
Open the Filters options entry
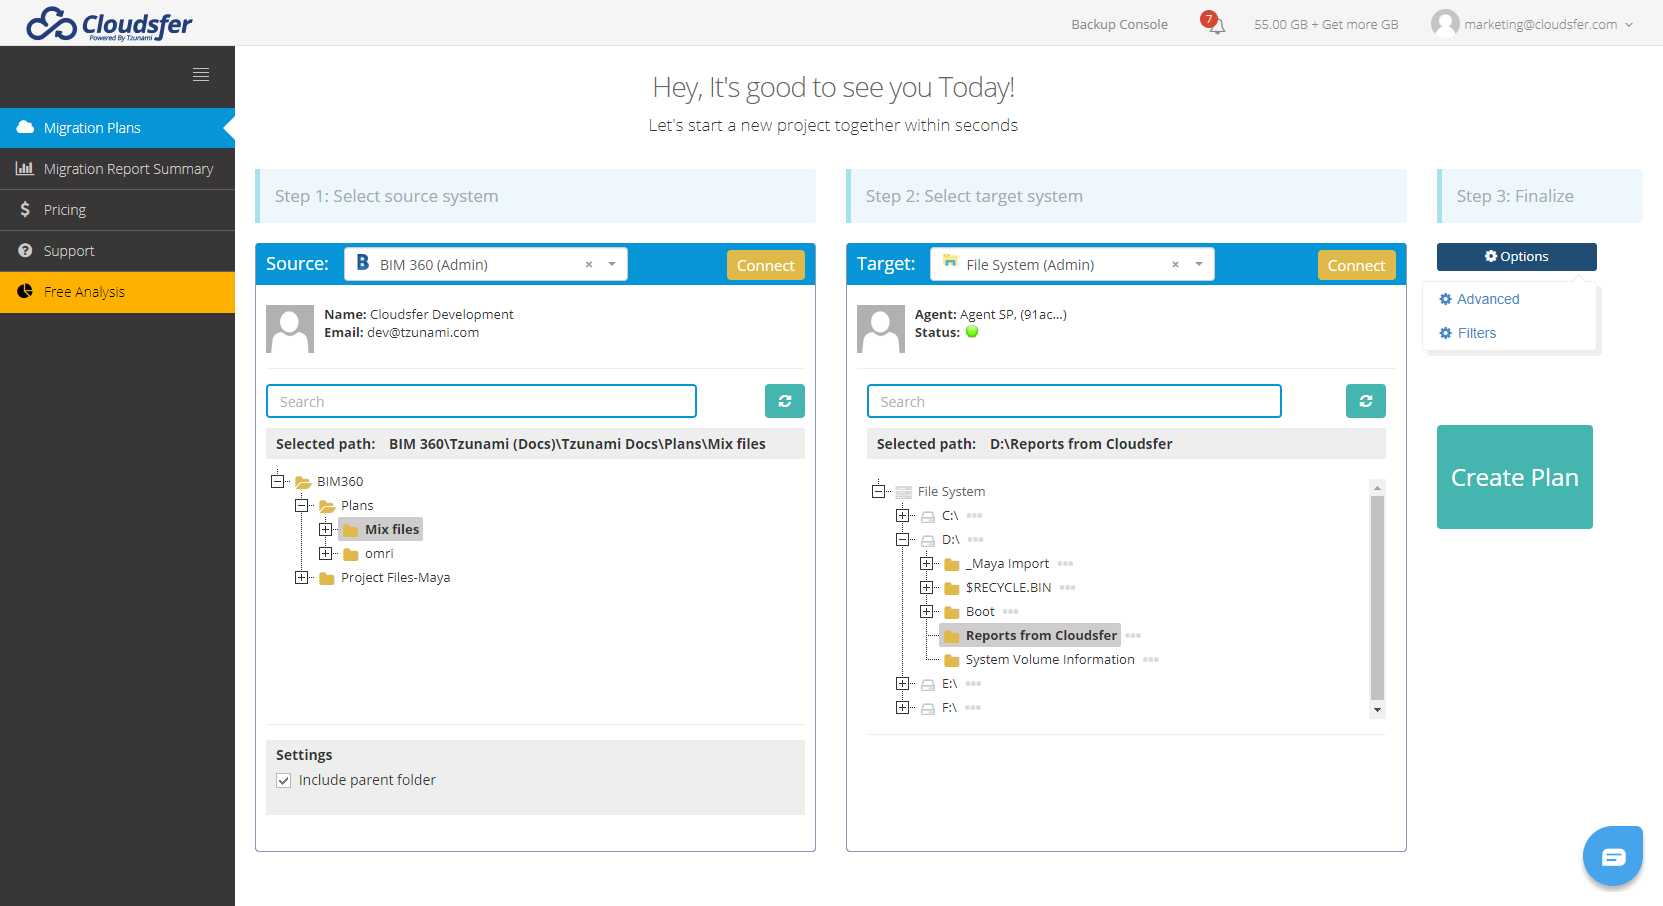(x=1468, y=333)
